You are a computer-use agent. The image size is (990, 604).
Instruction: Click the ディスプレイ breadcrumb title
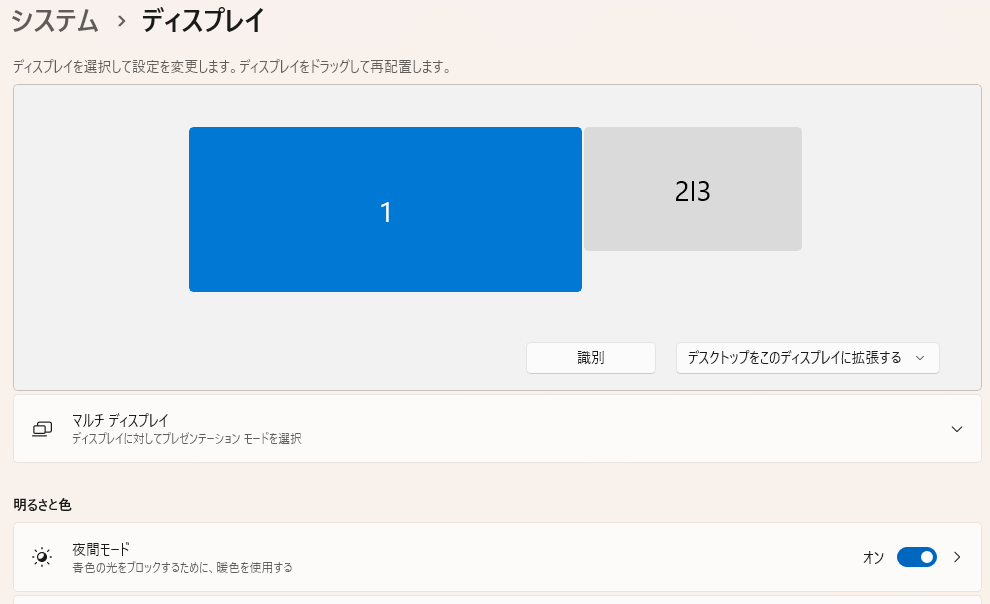pyautogui.click(x=202, y=20)
